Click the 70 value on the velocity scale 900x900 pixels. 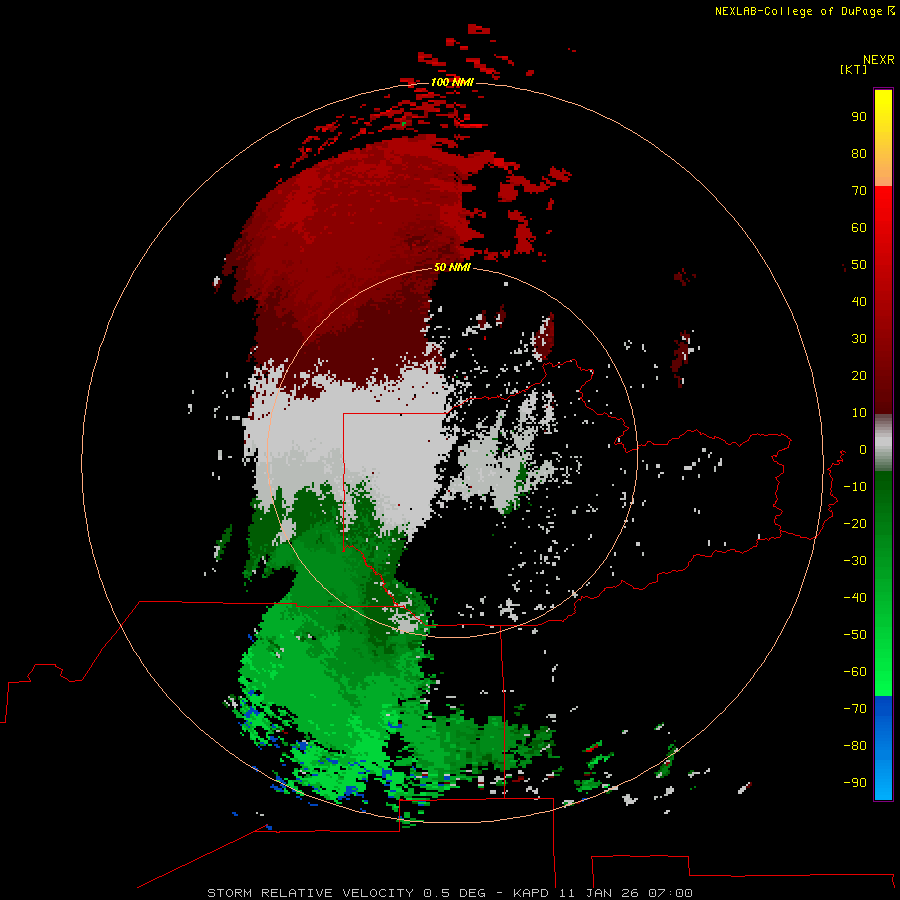(859, 191)
